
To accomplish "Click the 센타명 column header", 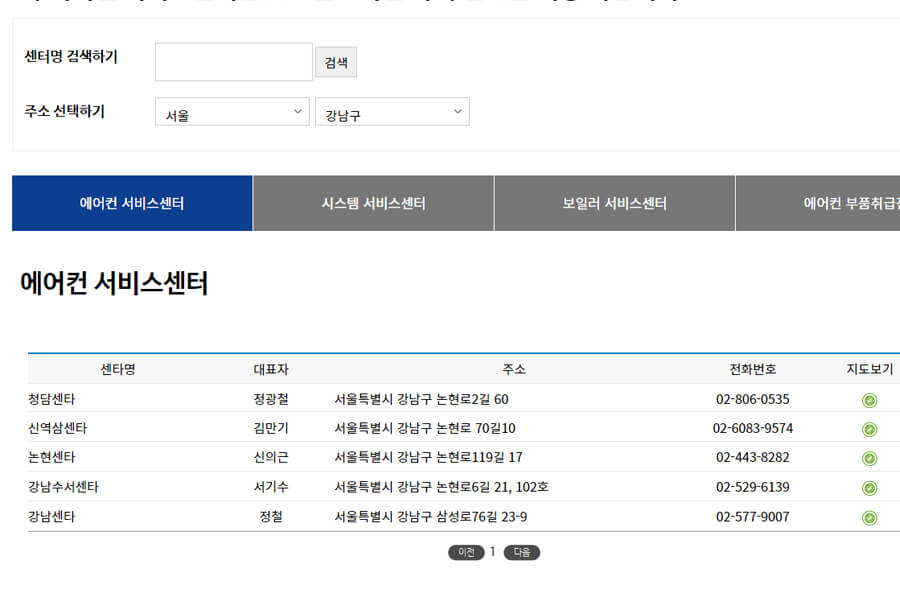I will pos(118,369).
